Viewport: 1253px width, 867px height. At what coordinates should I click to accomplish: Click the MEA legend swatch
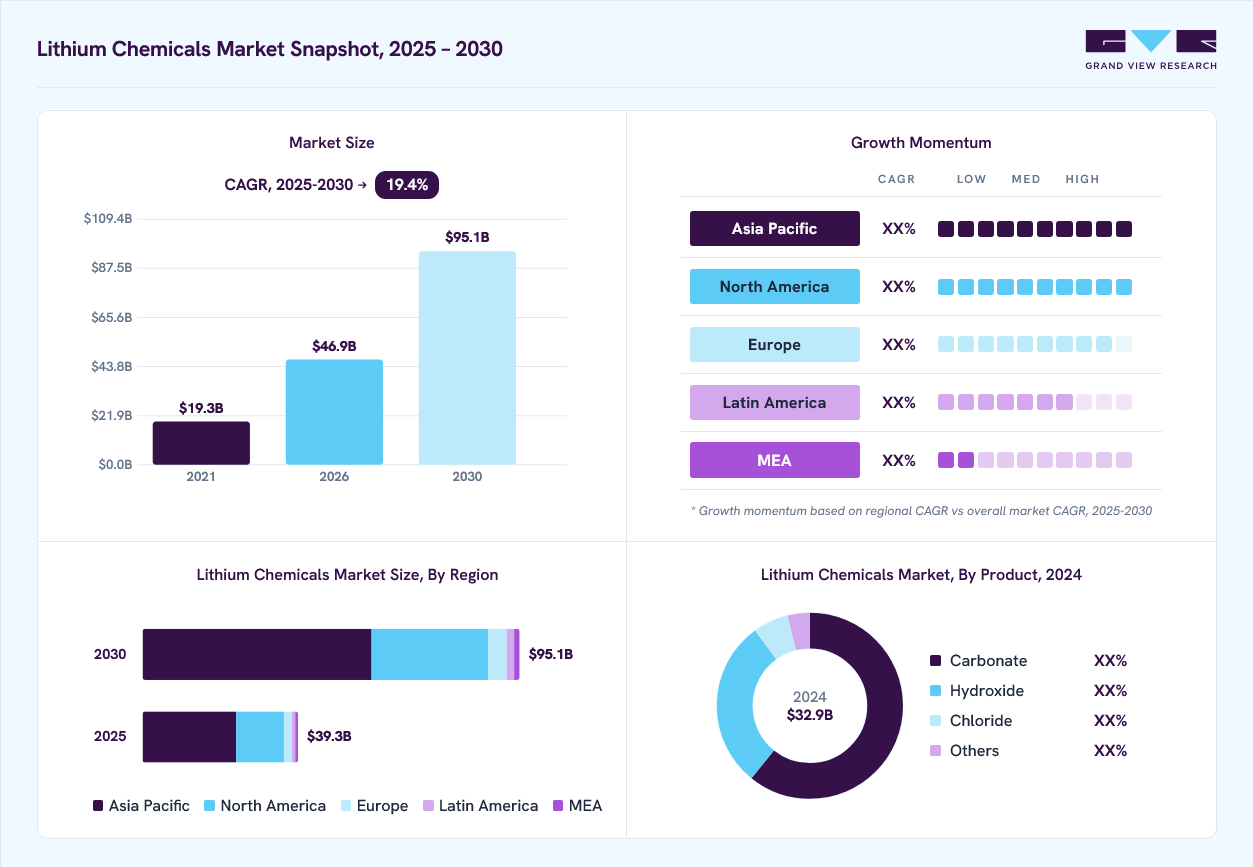(x=558, y=806)
